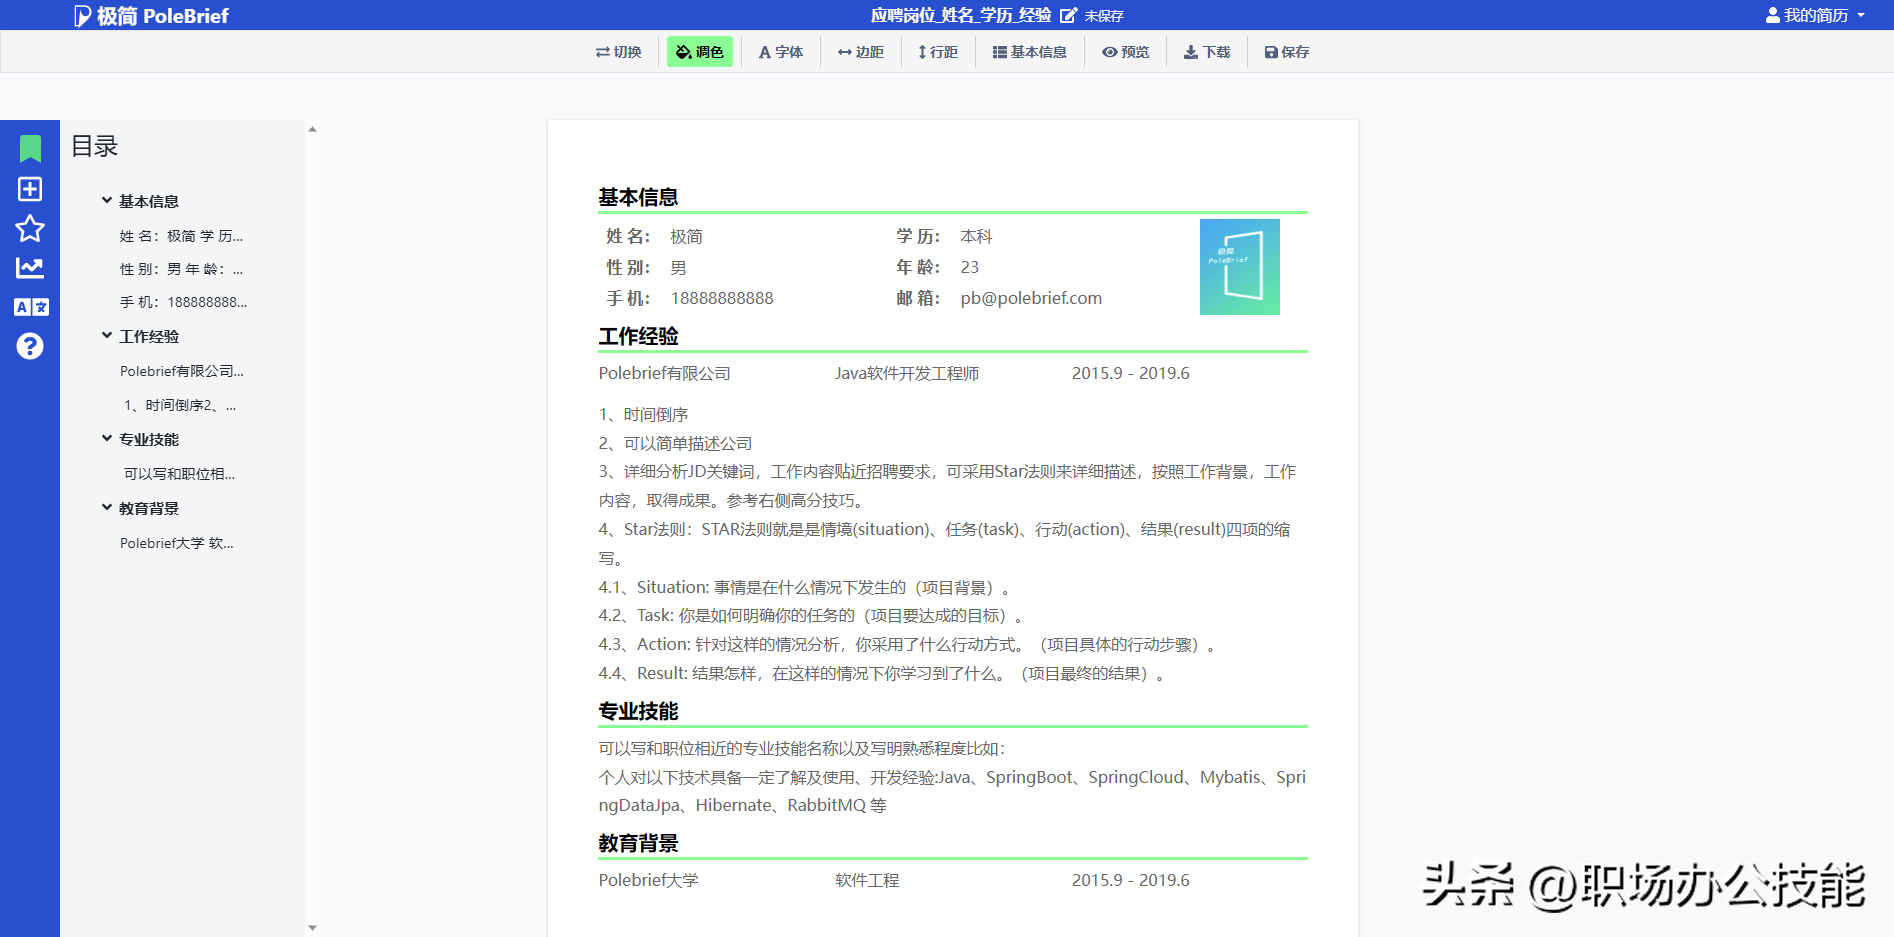This screenshot has height=937, width=1894.
Task: Open the 我的简历 account dropdown
Action: [x=1817, y=14]
